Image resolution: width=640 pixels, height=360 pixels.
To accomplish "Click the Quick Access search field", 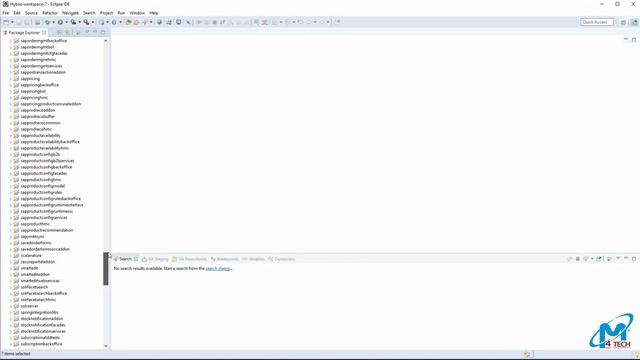I will pyautogui.click(x=597, y=22).
